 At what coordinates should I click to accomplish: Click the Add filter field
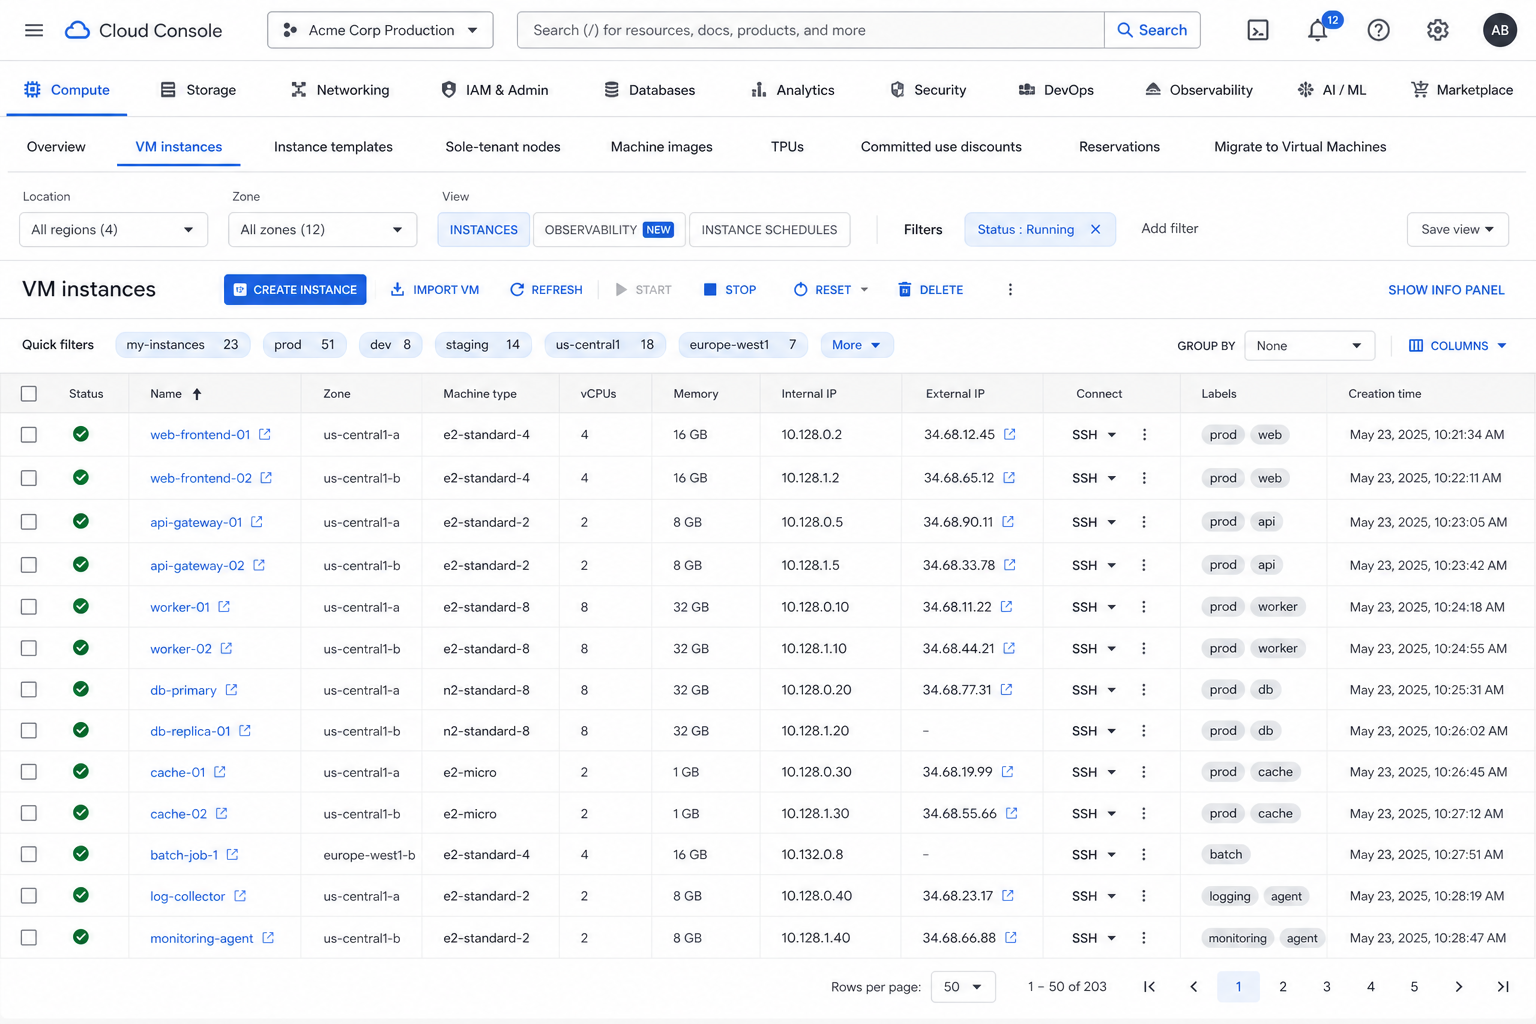tap(1169, 229)
